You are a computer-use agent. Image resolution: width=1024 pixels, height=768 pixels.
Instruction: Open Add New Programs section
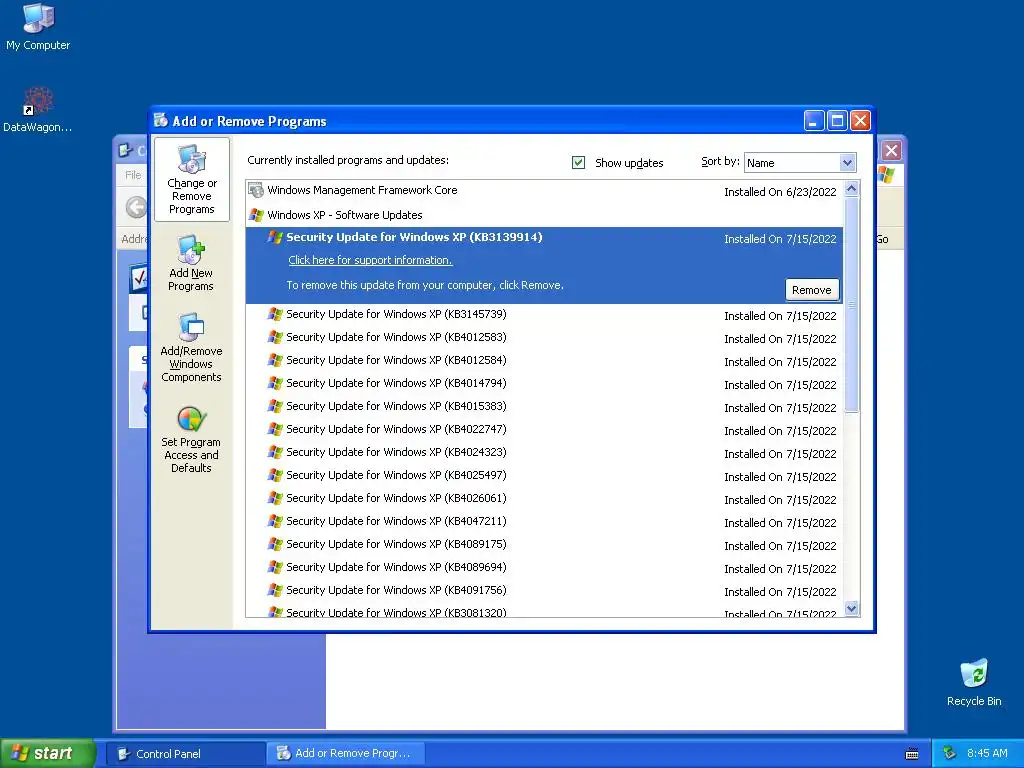pos(191,263)
